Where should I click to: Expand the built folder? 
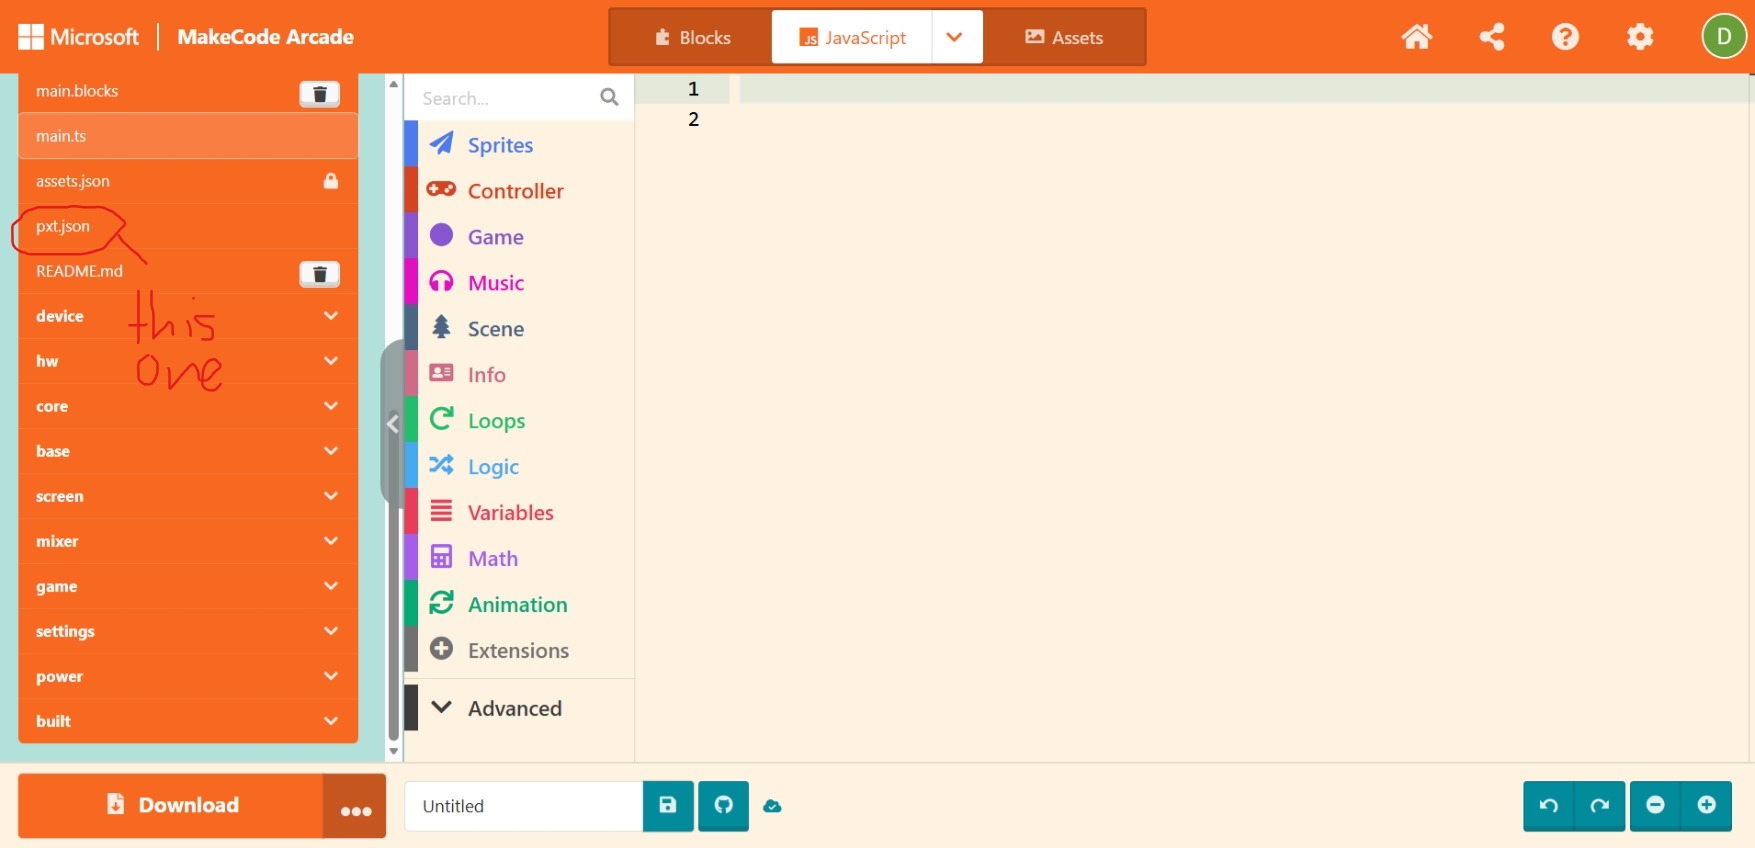click(x=188, y=721)
